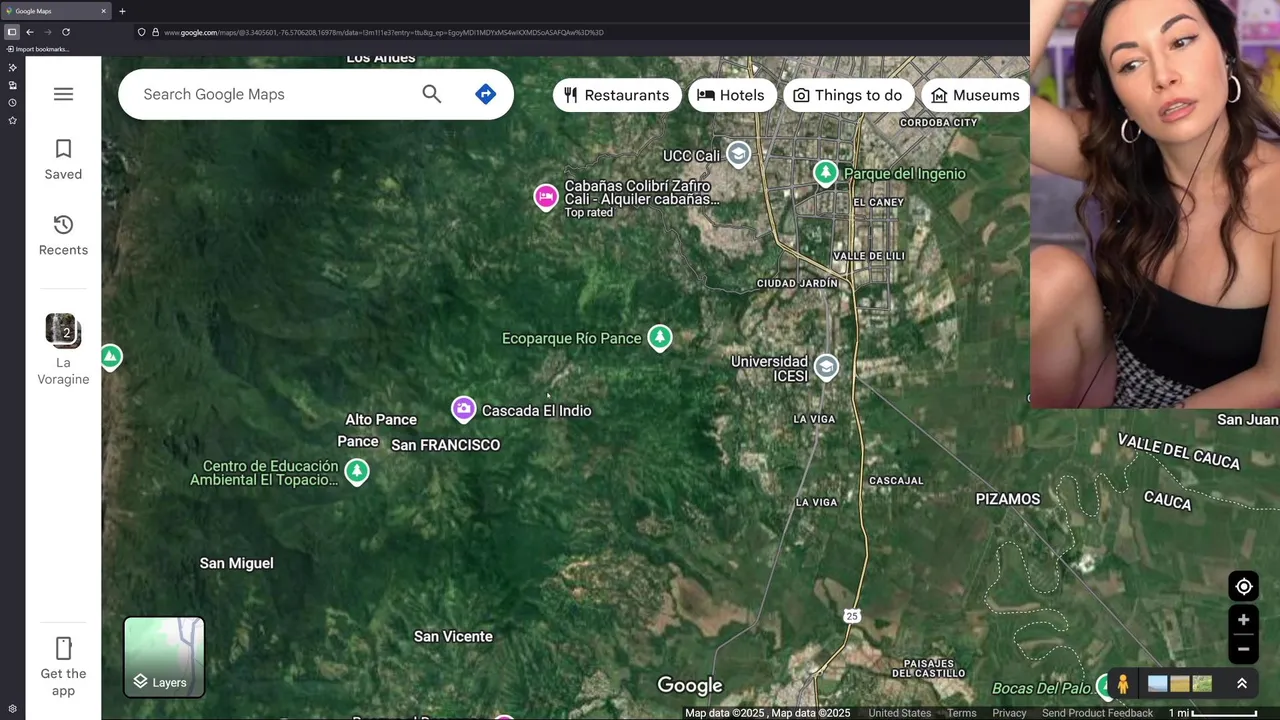The height and width of the screenshot is (720, 1280).
Task: Switch to the Google Maps browser tab
Action: click(55, 11)
